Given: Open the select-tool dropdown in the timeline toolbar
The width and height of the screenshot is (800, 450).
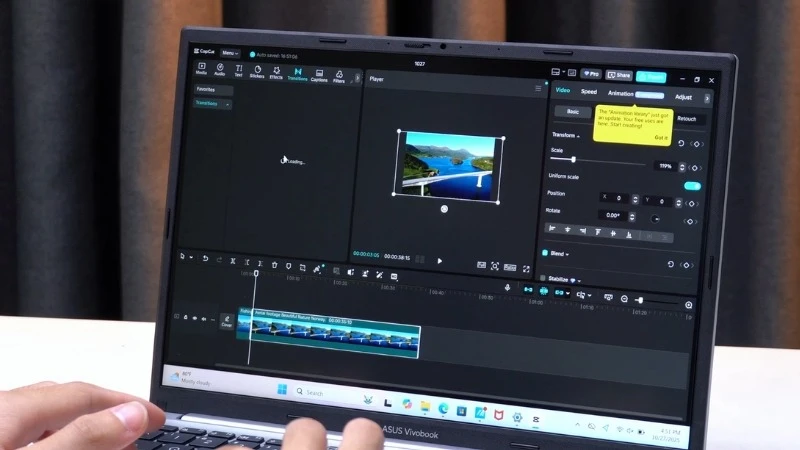Looking at the screenshot, I should pyautogui.click(x=191, y=257).
